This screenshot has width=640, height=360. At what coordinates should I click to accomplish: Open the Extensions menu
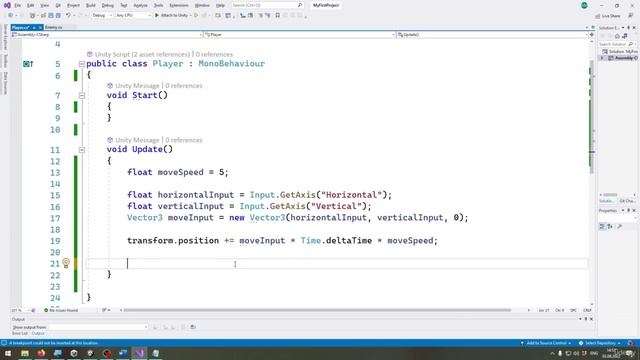179,5
